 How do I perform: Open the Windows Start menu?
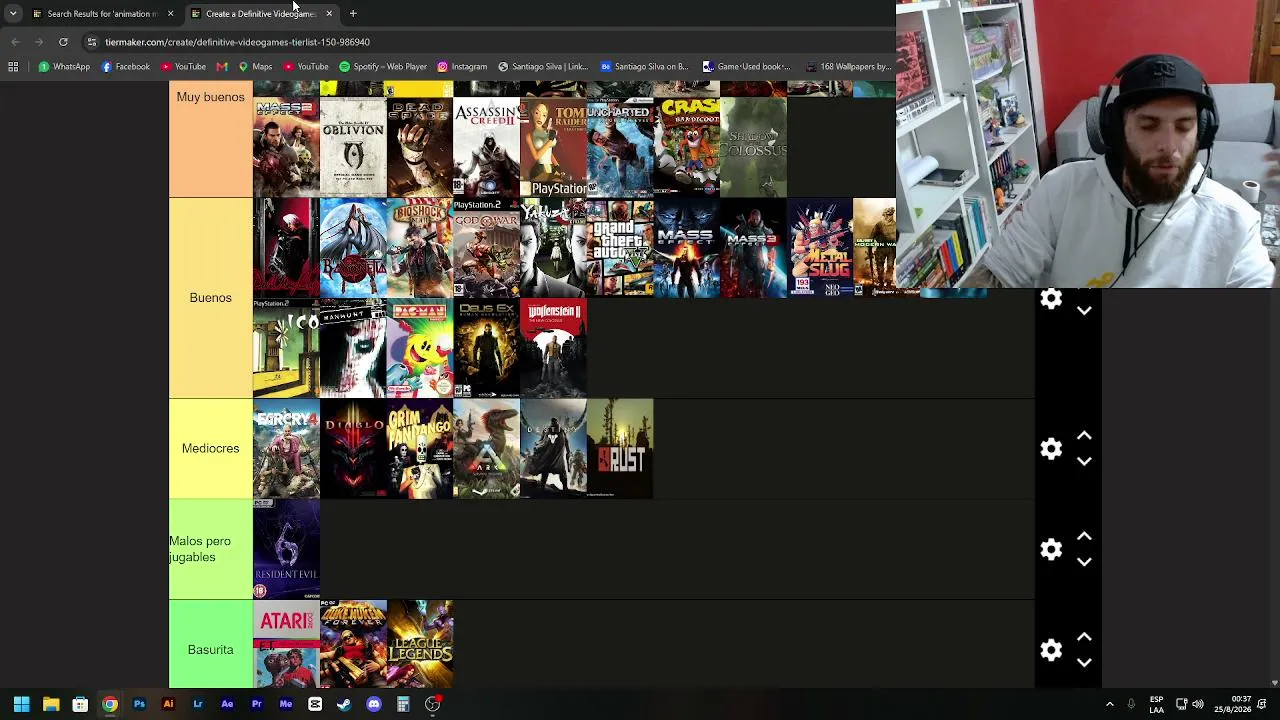(x=21, y=704)
